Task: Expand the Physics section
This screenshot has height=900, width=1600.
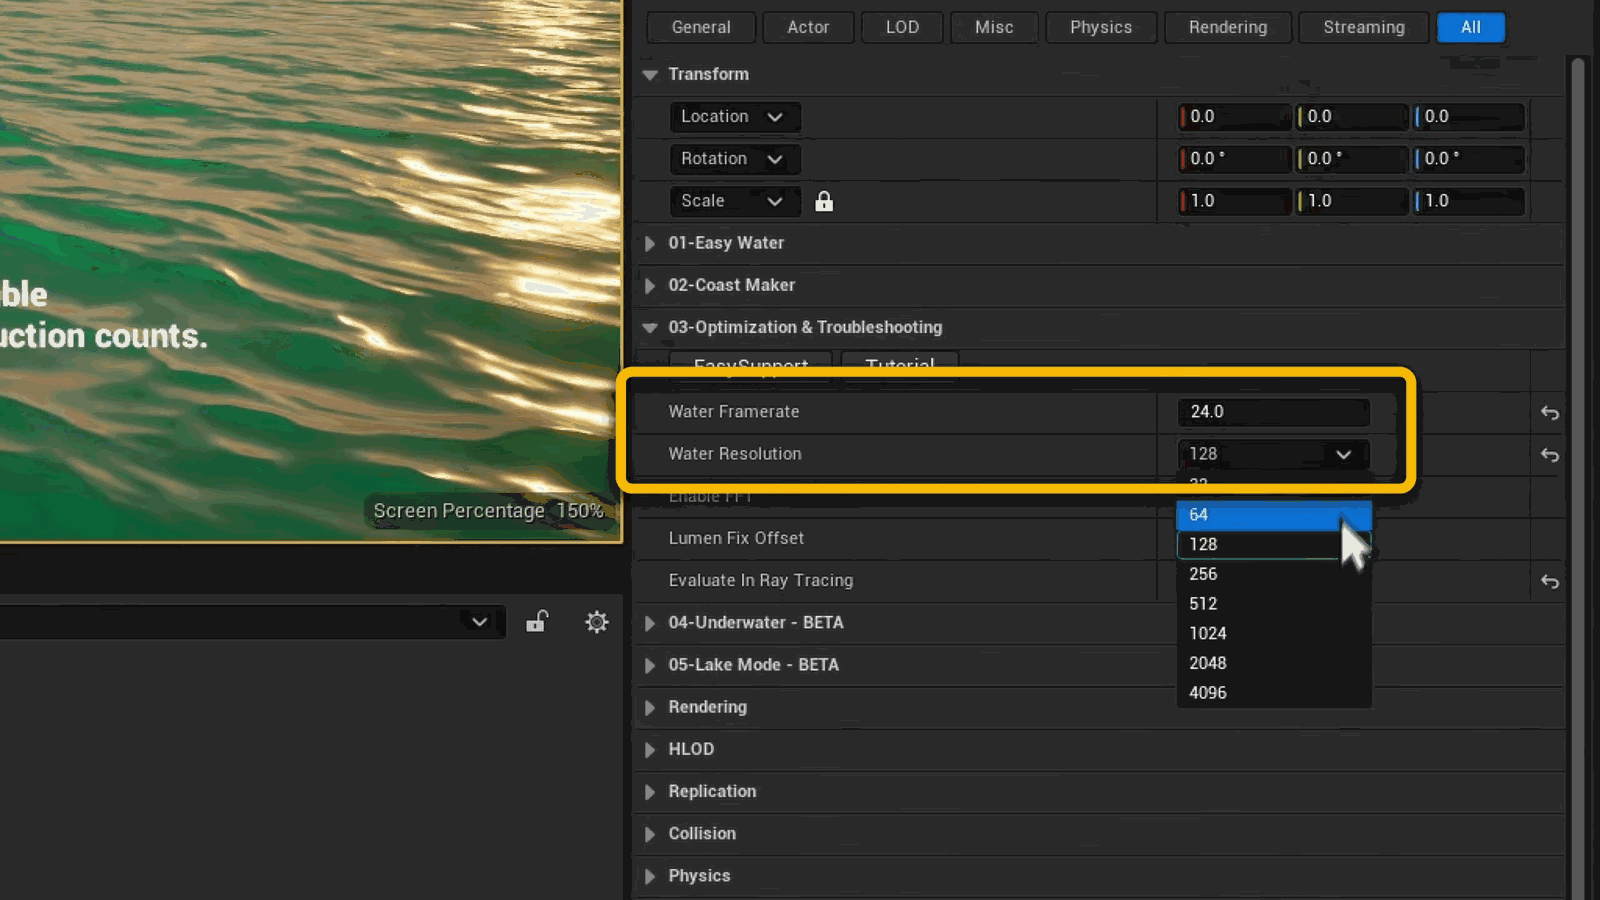Action: pos(650,876)
